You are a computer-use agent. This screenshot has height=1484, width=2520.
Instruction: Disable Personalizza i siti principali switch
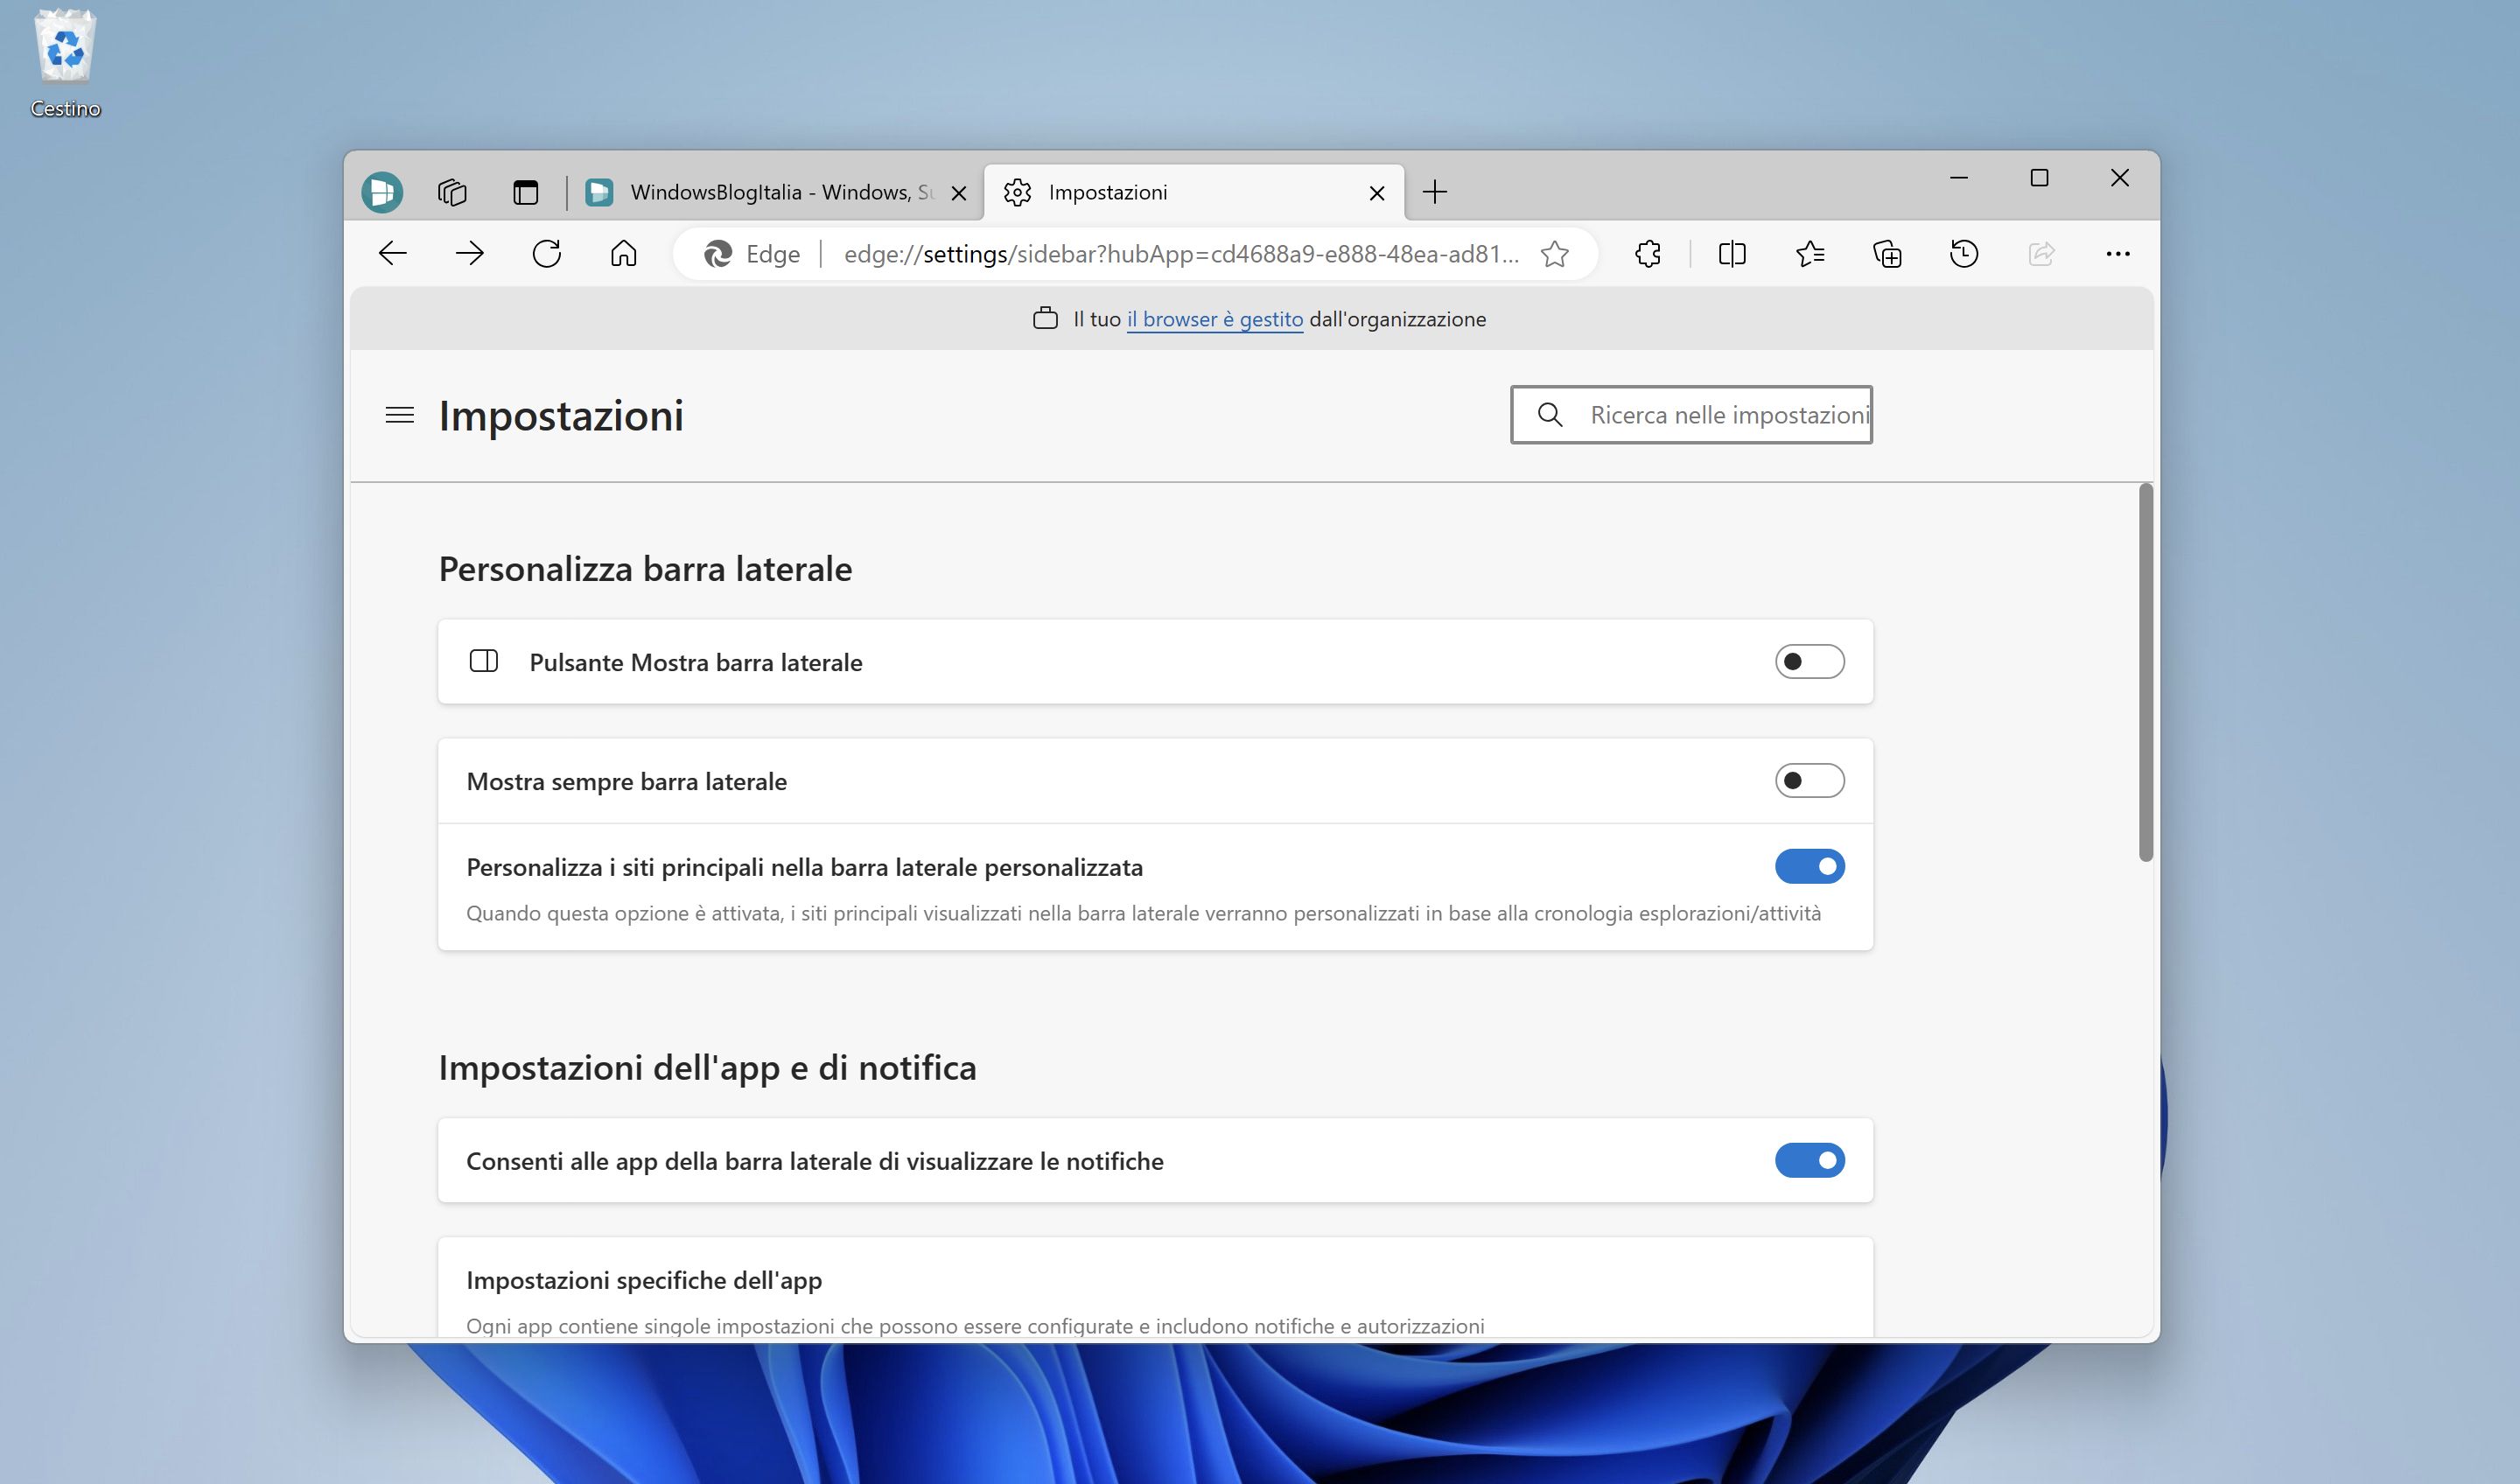(x=1810, y=867)
